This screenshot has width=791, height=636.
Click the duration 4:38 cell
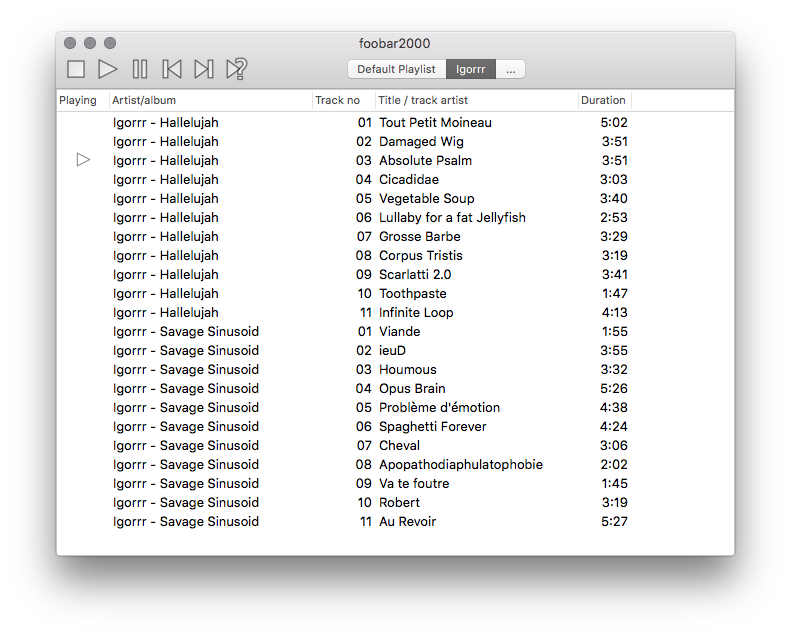click(x=614, y=408)
